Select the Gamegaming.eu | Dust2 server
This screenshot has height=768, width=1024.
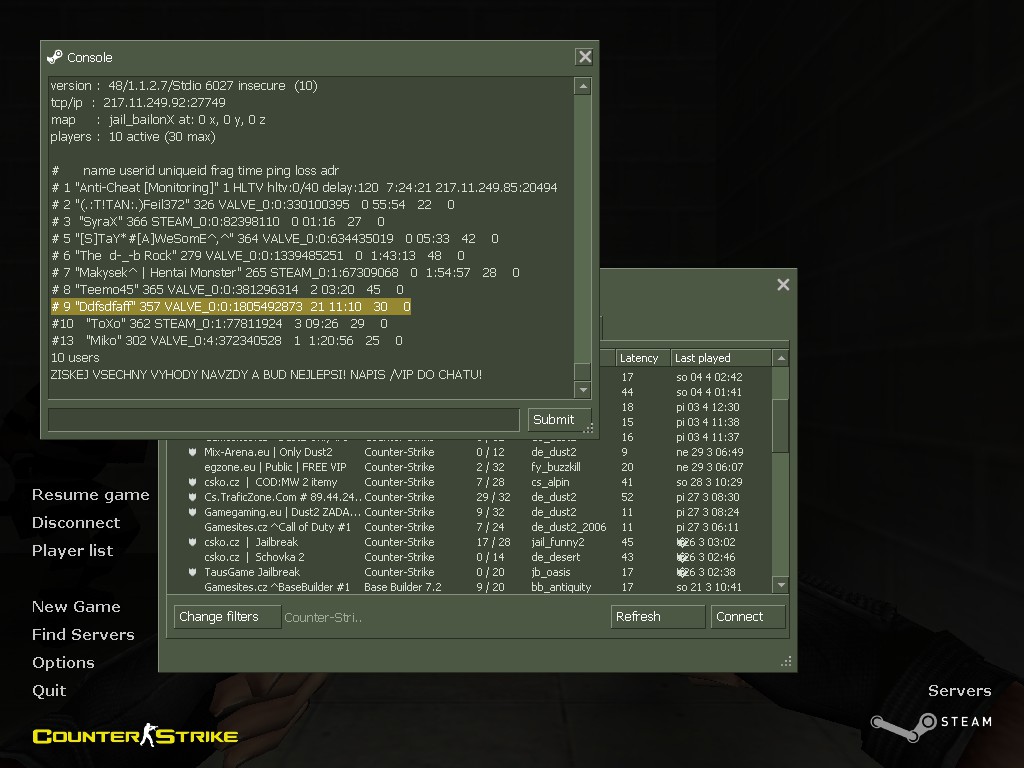point(470,512)
